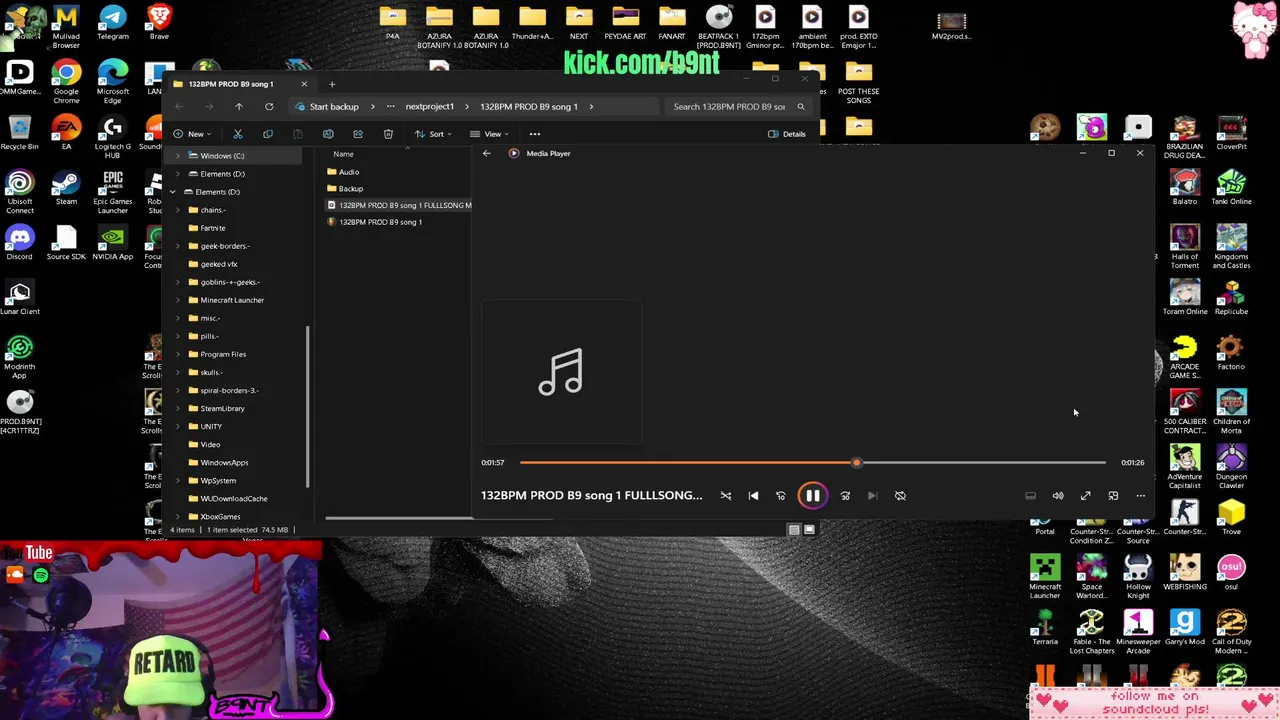Open the Lunar Client desktop shortcut
Screen dimensions: 1280x720
[x=19, y=297]
